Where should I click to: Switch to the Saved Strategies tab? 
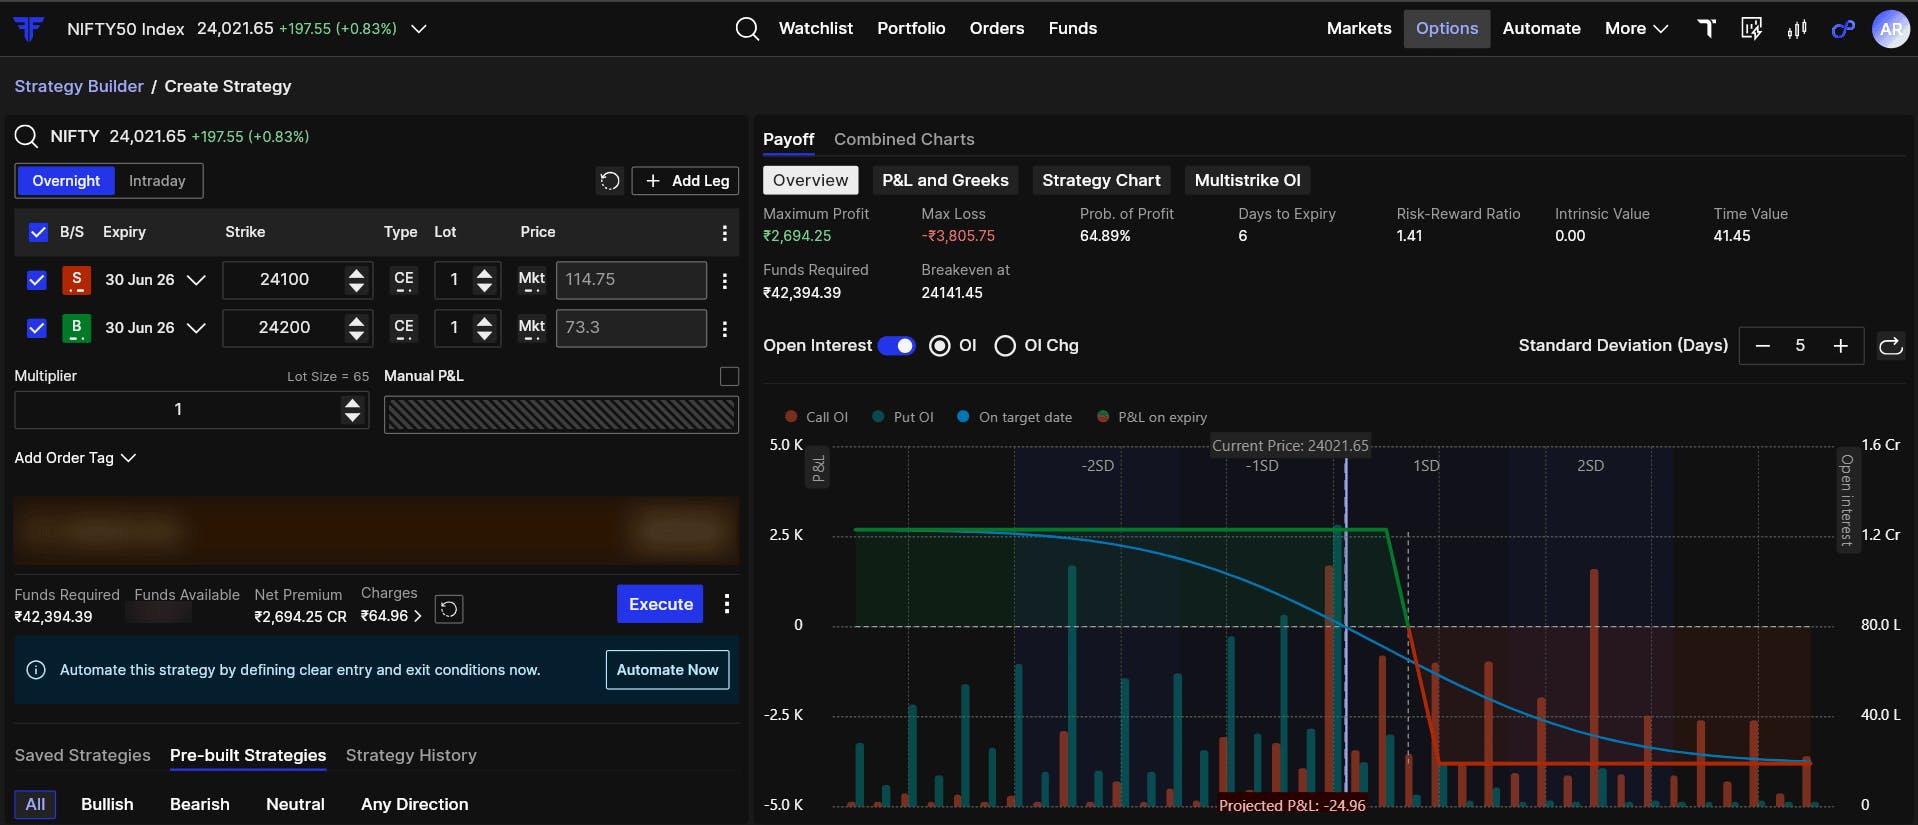coord(82,756)
